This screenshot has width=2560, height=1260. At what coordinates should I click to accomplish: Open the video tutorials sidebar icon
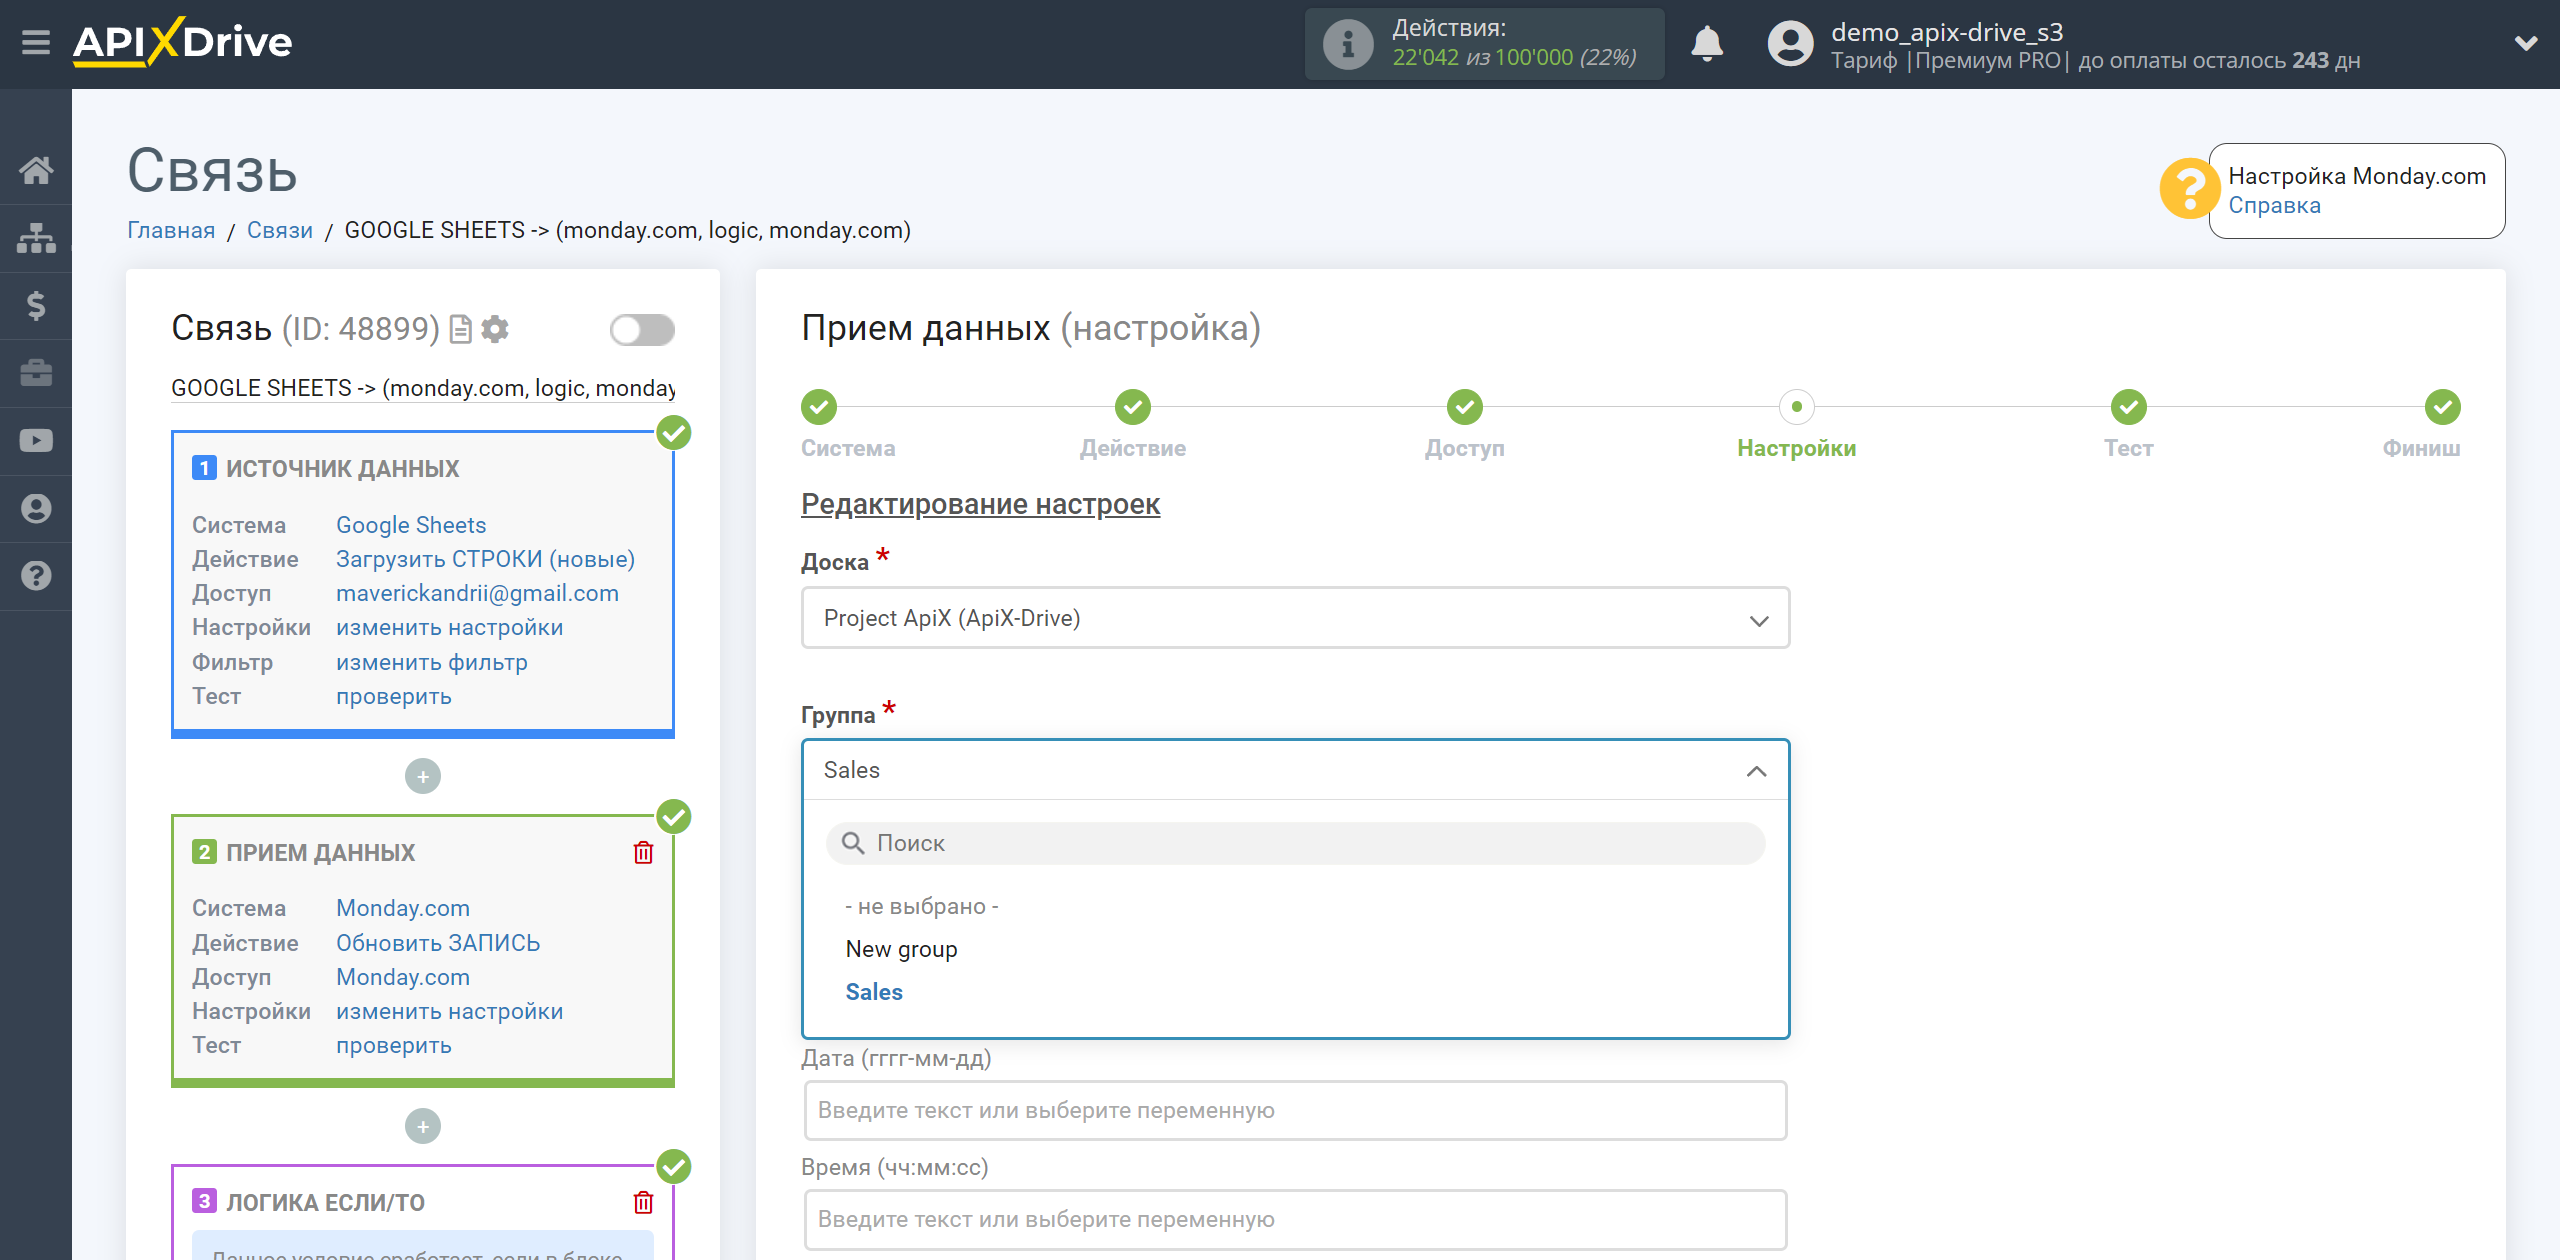pos(36,441)
